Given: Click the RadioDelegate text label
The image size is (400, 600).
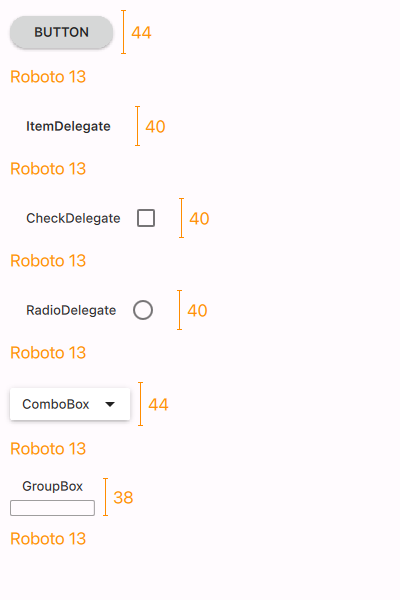Looking at the screenshot, I should click(x=71, y=310).
